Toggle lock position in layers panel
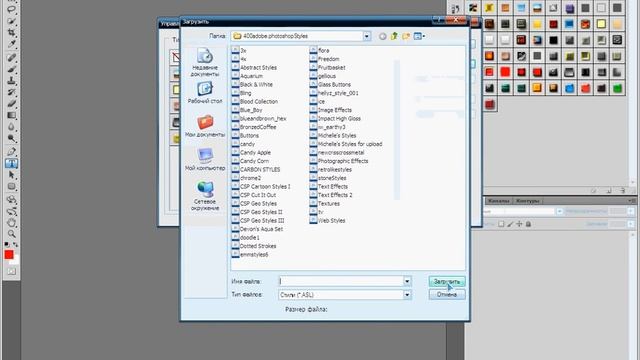The width and height of the screenshot is (640, 360). [x=519, y=224]
